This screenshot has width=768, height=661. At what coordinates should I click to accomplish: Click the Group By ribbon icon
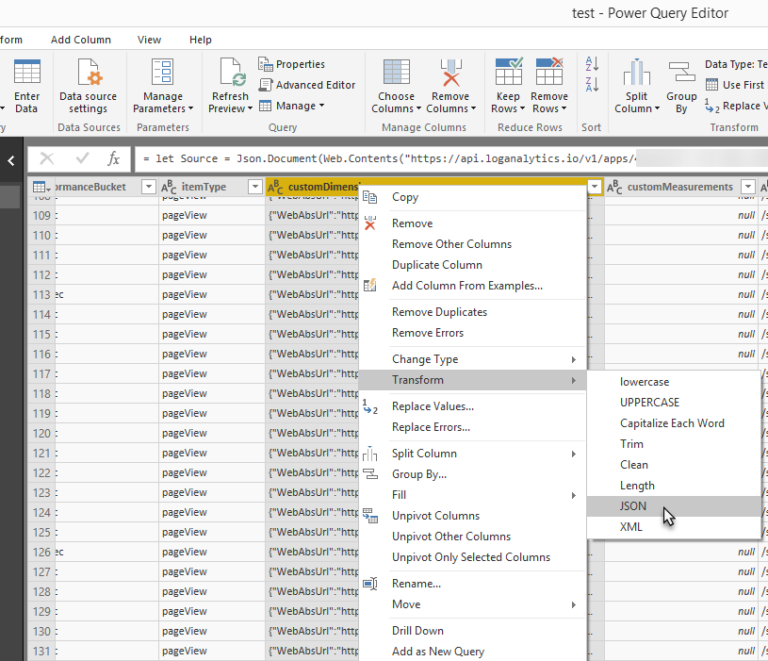[682, 72]
